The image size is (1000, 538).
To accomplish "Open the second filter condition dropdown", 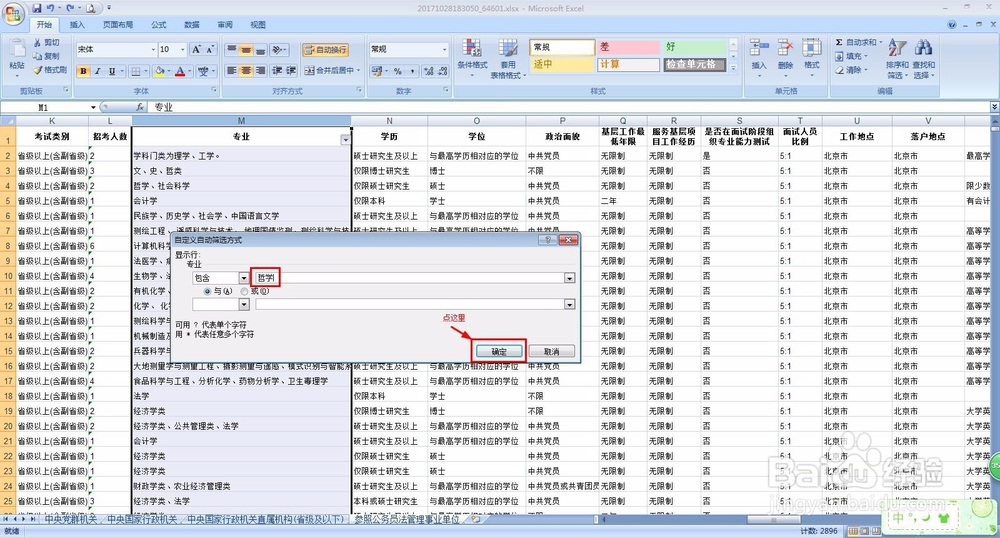I will click(x=244, y=305).
